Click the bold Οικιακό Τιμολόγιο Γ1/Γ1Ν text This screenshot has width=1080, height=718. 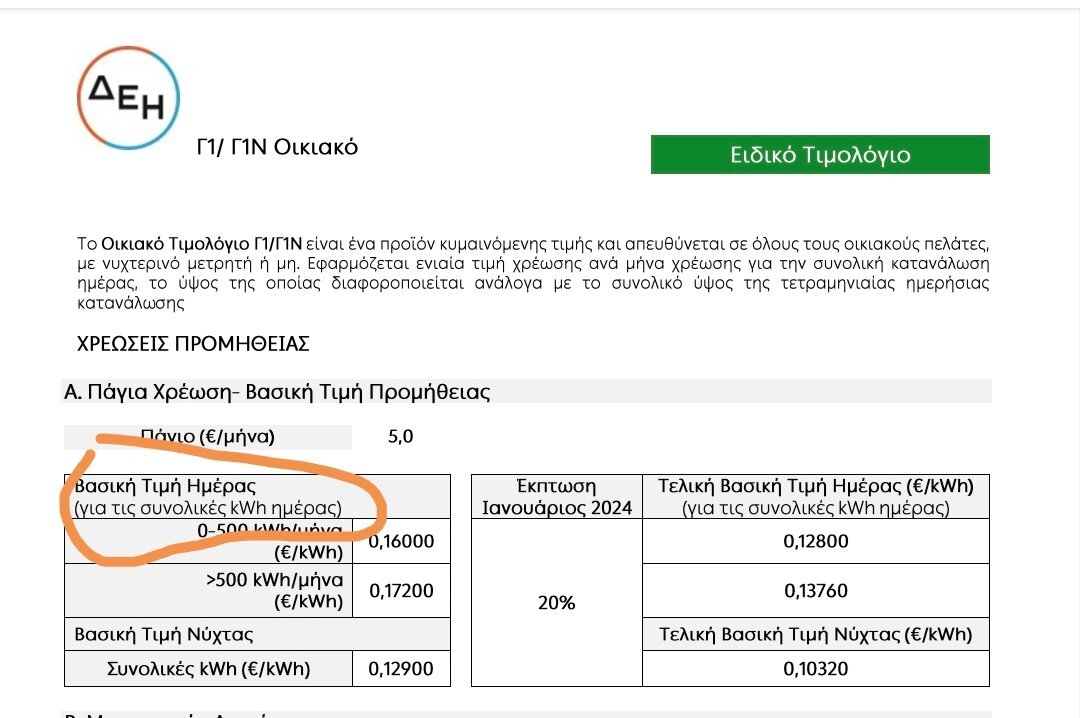click(x=202, y=244)
